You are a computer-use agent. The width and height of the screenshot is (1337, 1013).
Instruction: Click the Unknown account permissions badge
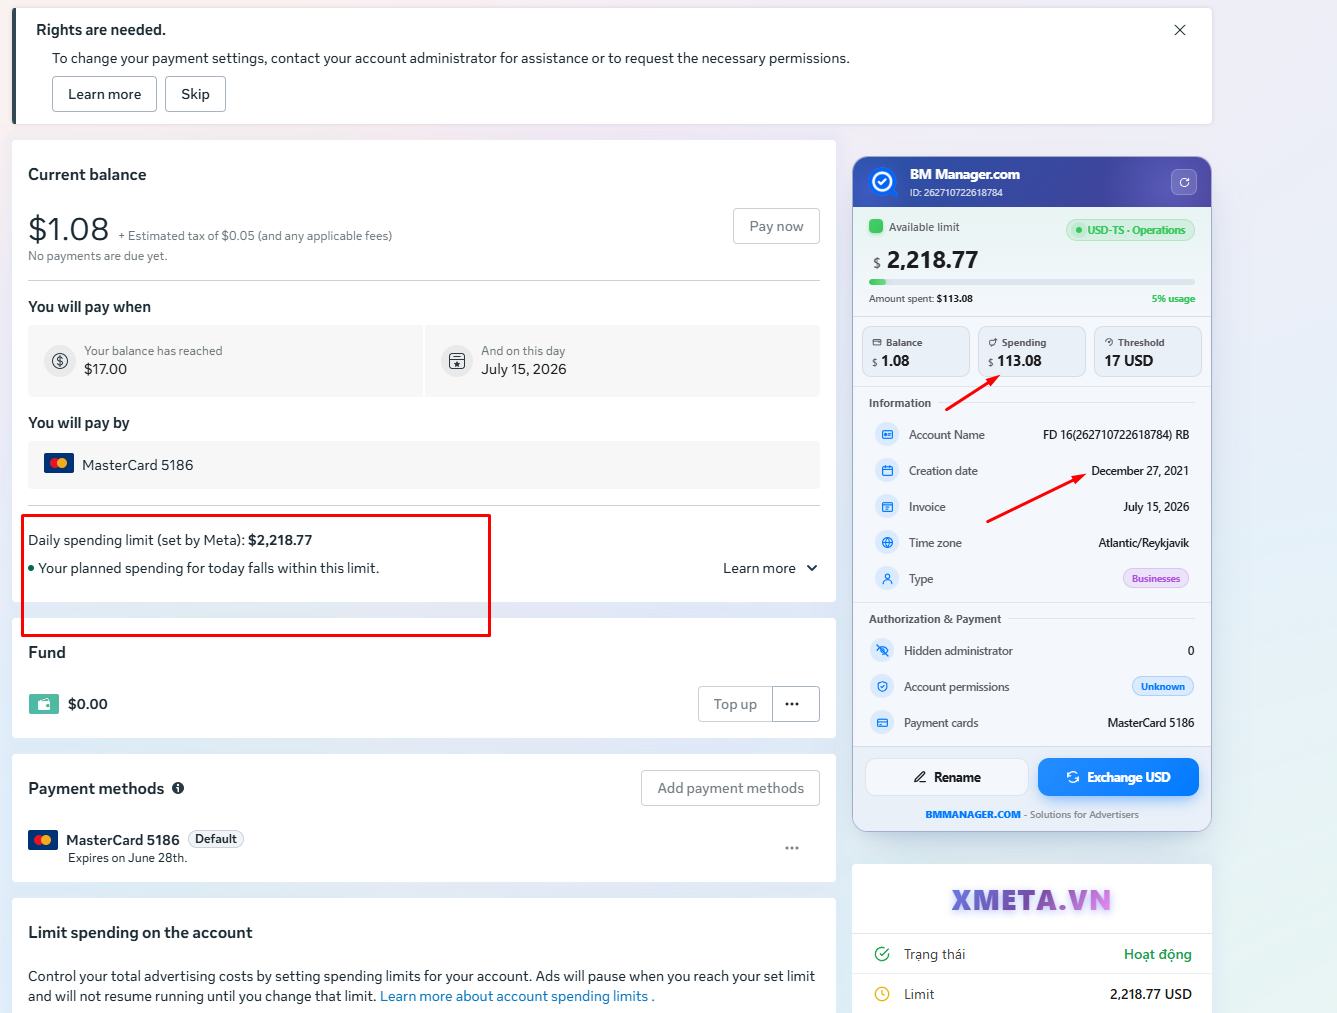(1163, 687)
